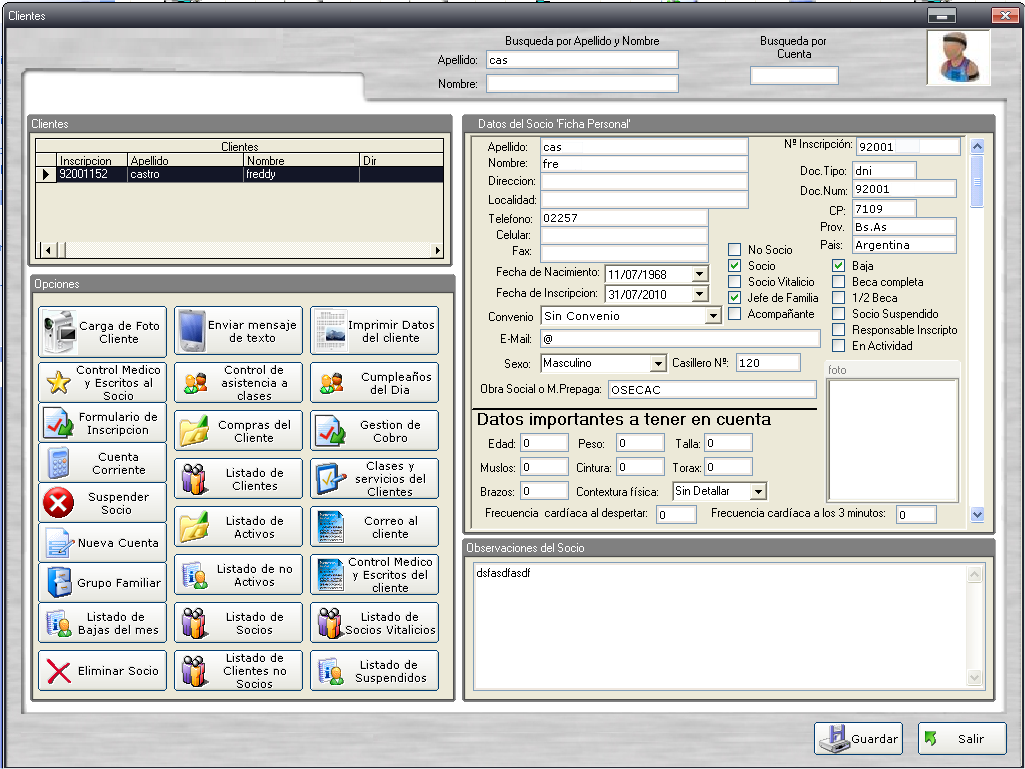Open Listado de Socios Vitalicios
This screenshot has height=769, width=1025.
click(375, 623)
